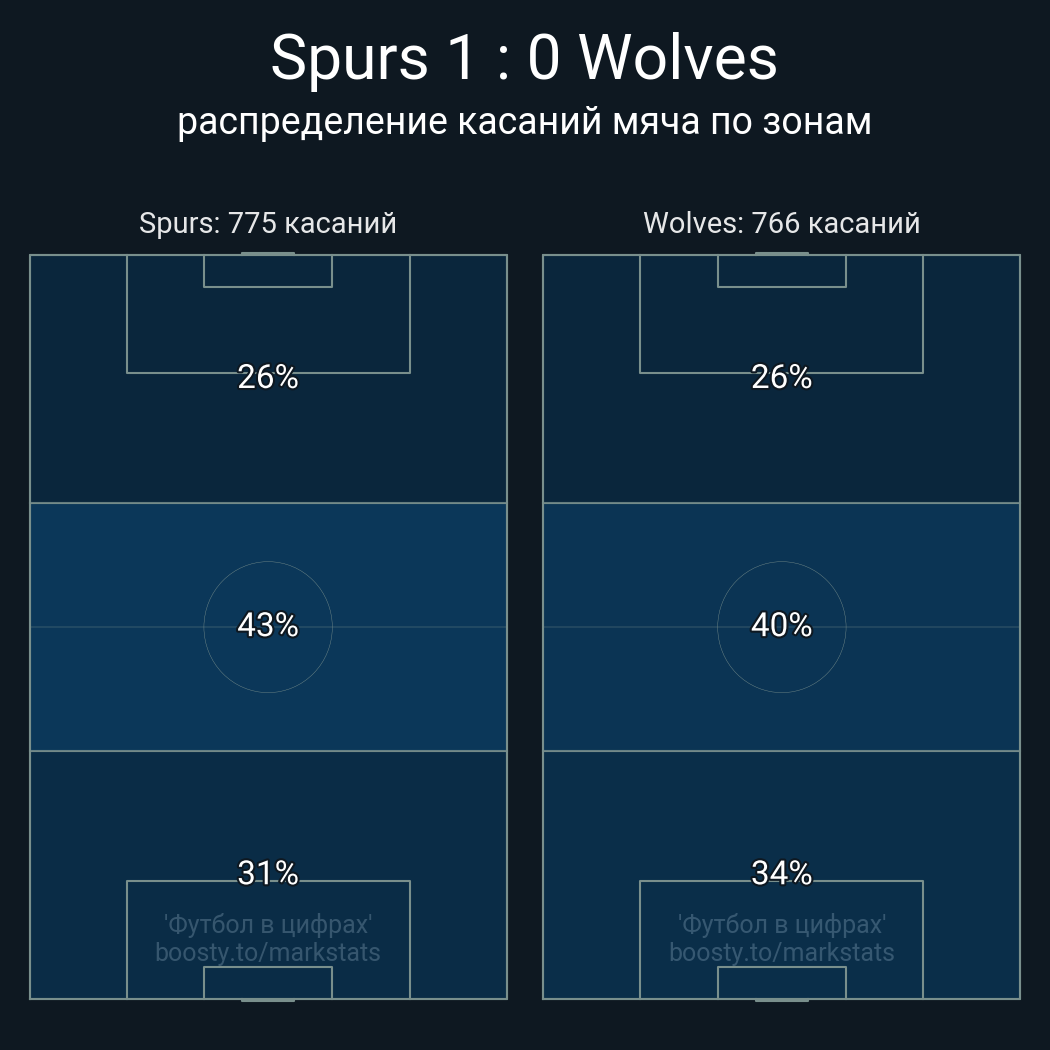The height and width of the screenshot is (1050, 1050).
Task: Click 'Футбол в цифрах' watermark on Spurs pitch
Action: click(268, 924)
